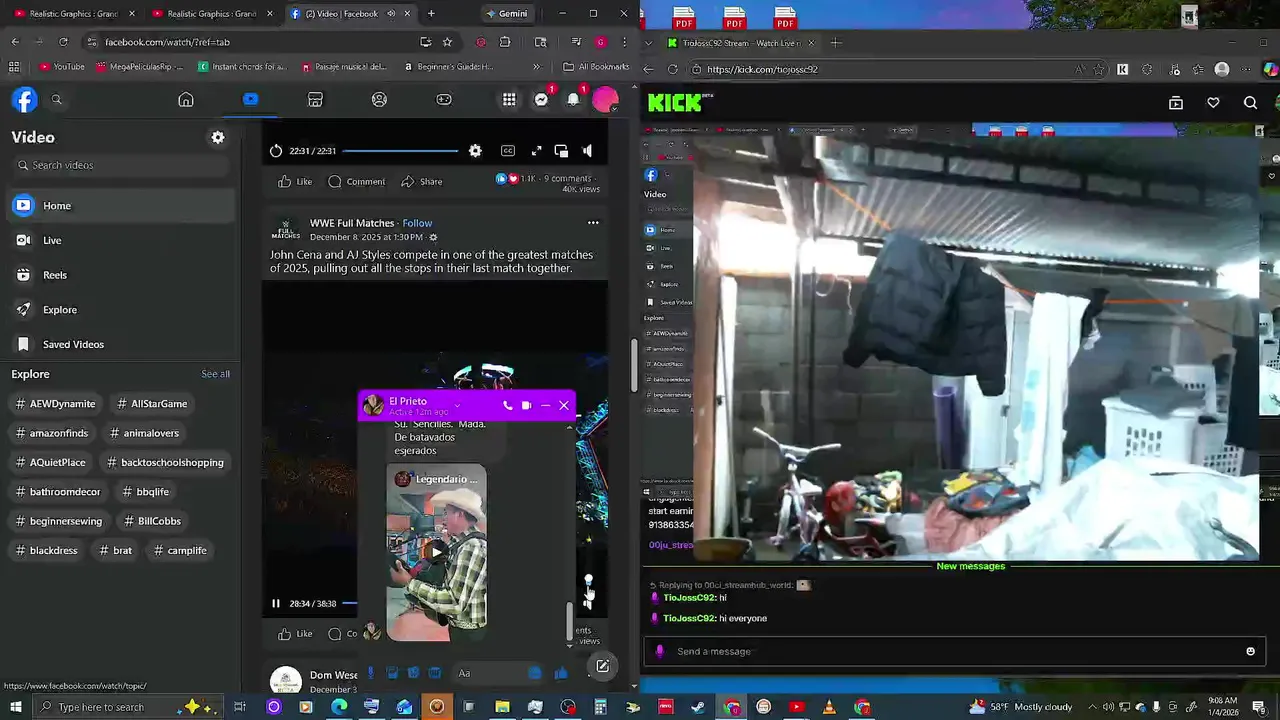The image size is (1280, 720).
Task: Replay the finished 22:31 video
Action: (x=276, y=151)
